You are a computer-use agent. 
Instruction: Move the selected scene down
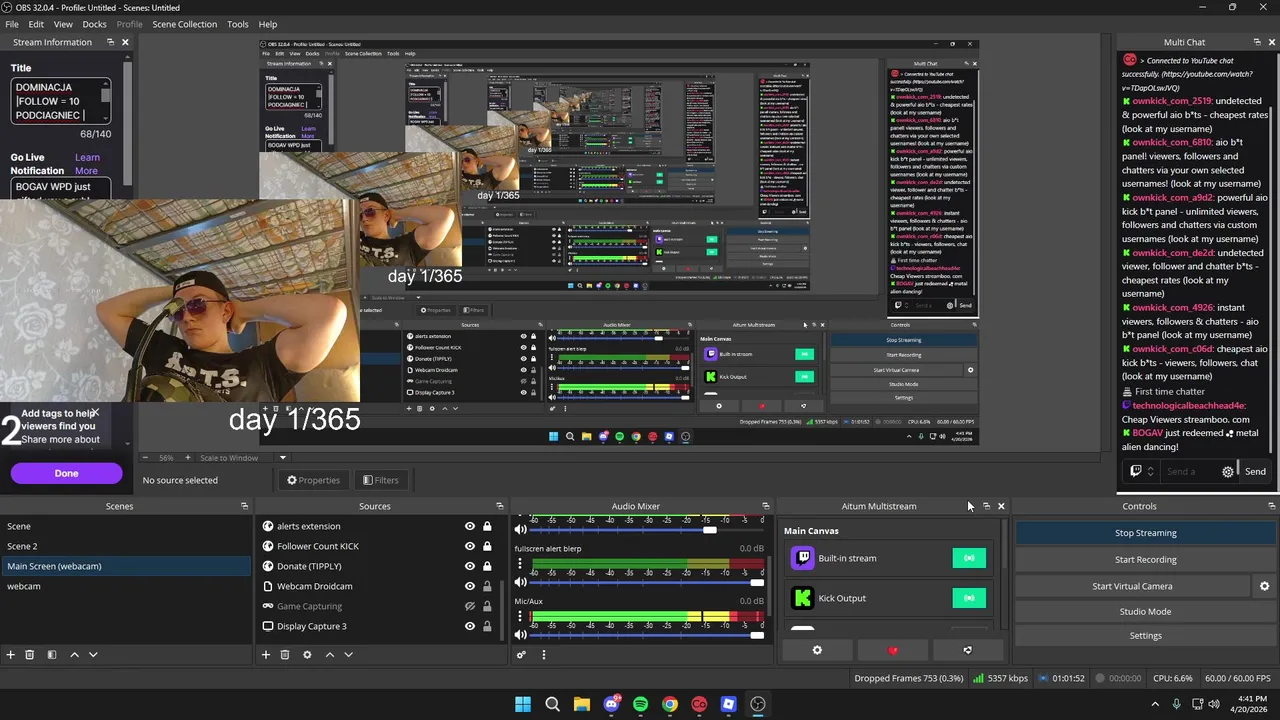[93, 654]
